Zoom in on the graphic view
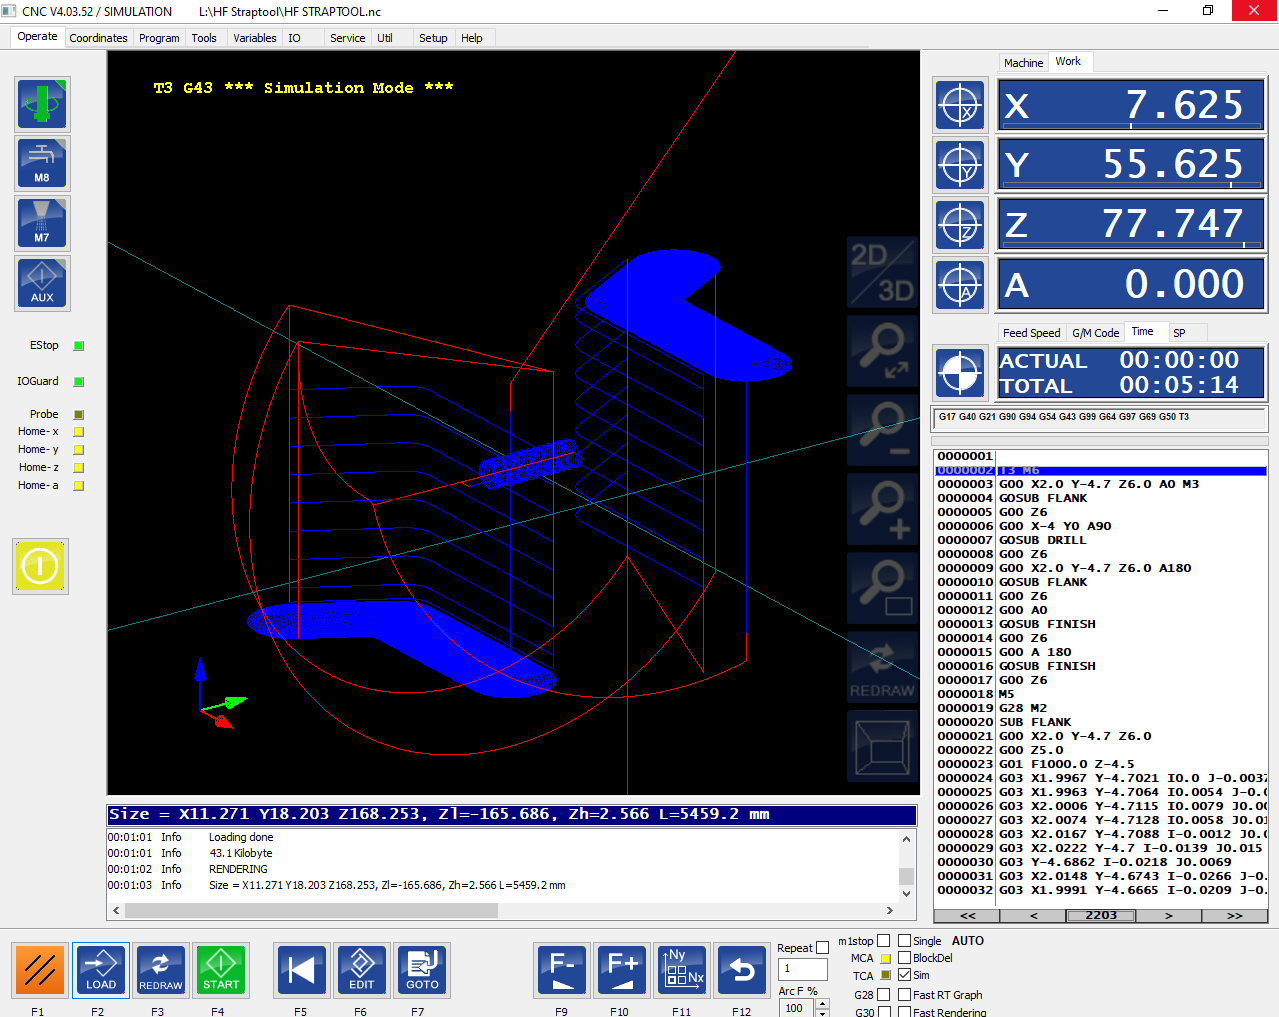The image size is (1279, 1017). pos(882,509)
